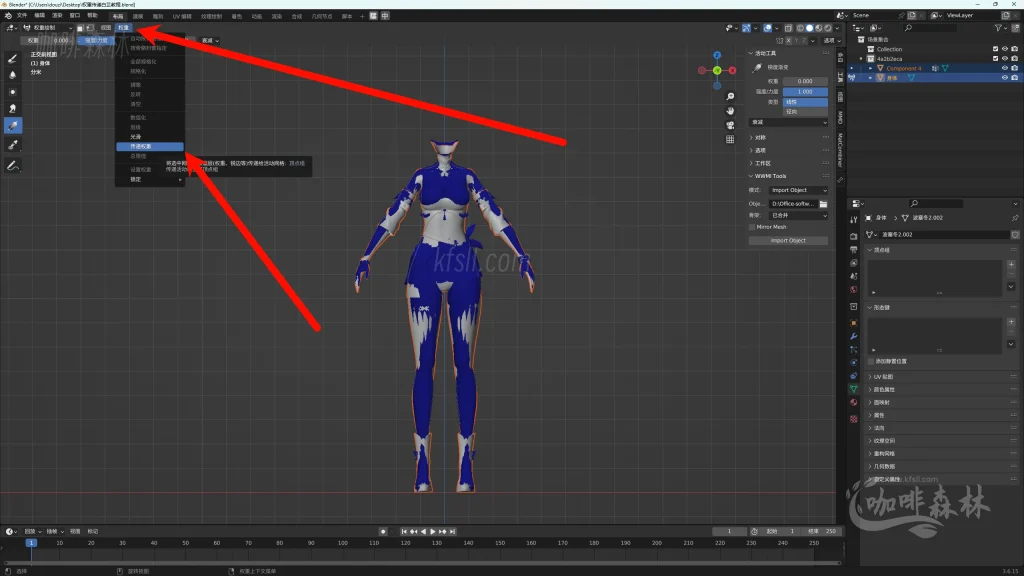Viewport: 1024px width, 576px height.
Task: Select rendered viewport shading mode
Action: [828, 28]
